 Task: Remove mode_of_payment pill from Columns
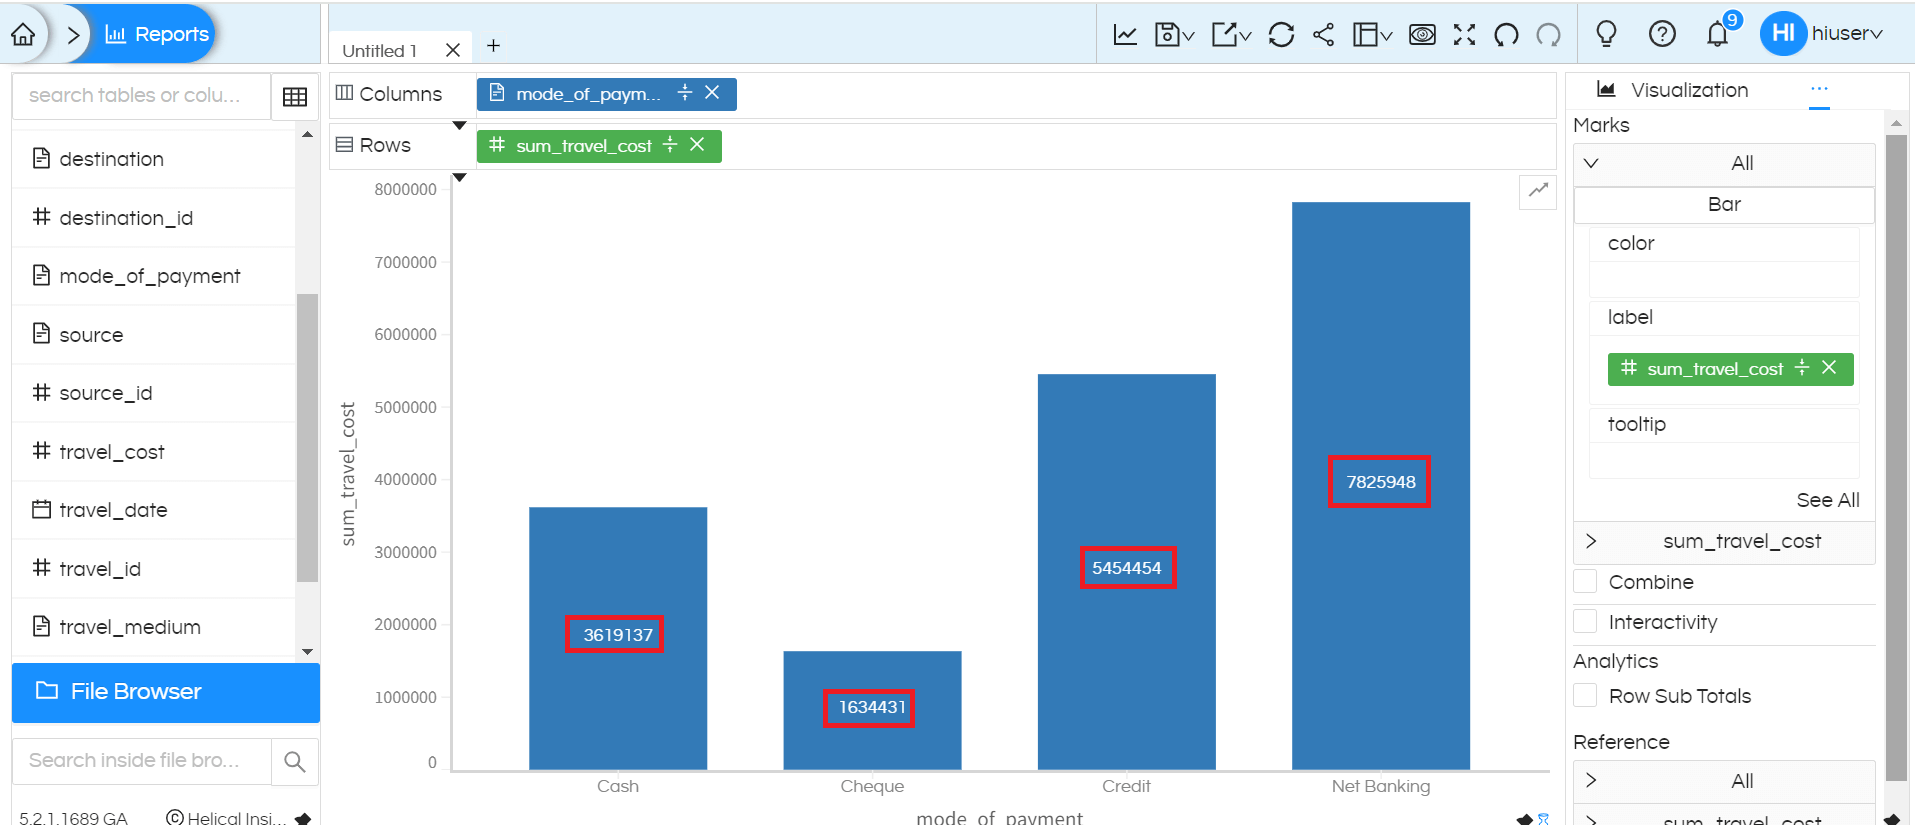[x=712, y=93]
